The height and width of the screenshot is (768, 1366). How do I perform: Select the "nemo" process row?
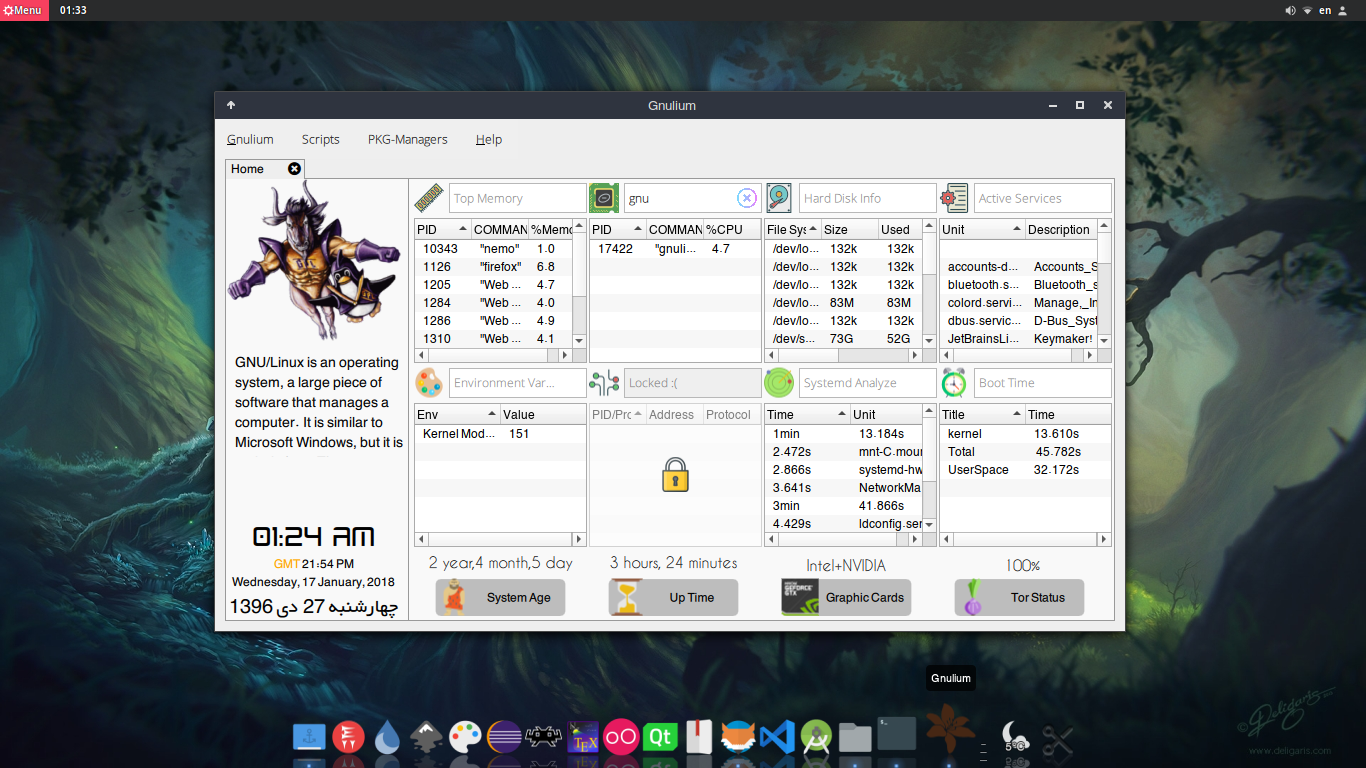point(494,249)
